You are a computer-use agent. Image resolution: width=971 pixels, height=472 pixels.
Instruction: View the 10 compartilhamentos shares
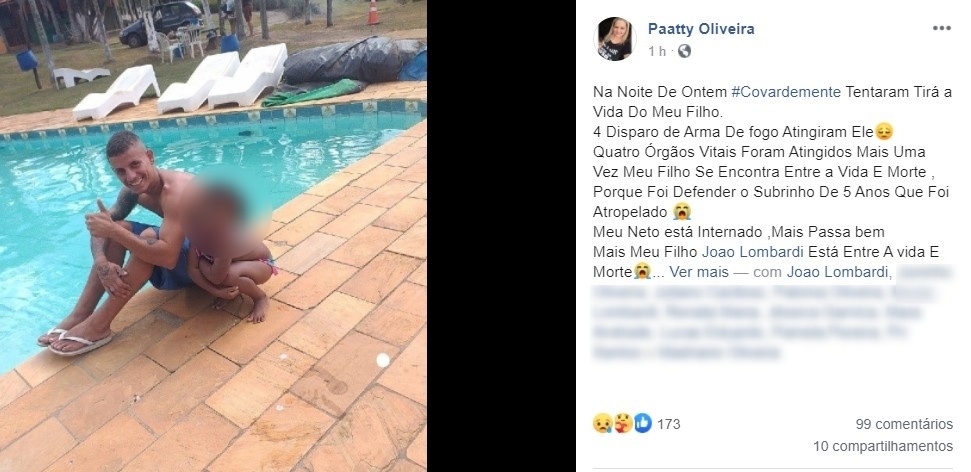(883, 446)
